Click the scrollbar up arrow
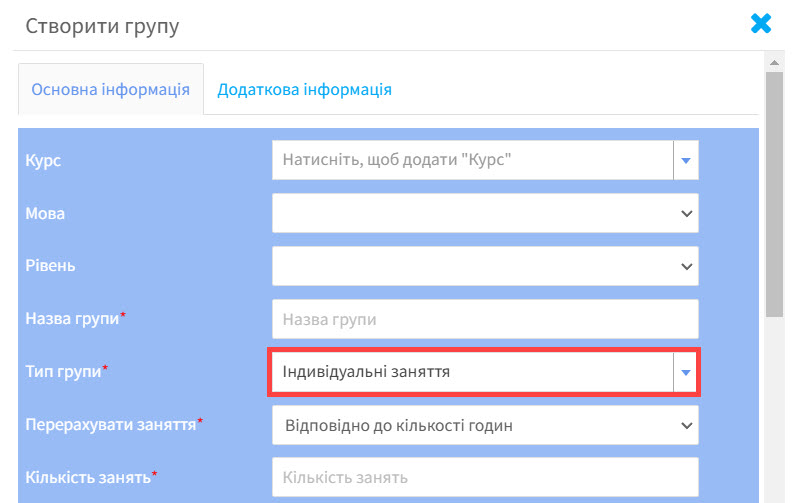801x503 pixels. tap(774, 62)
